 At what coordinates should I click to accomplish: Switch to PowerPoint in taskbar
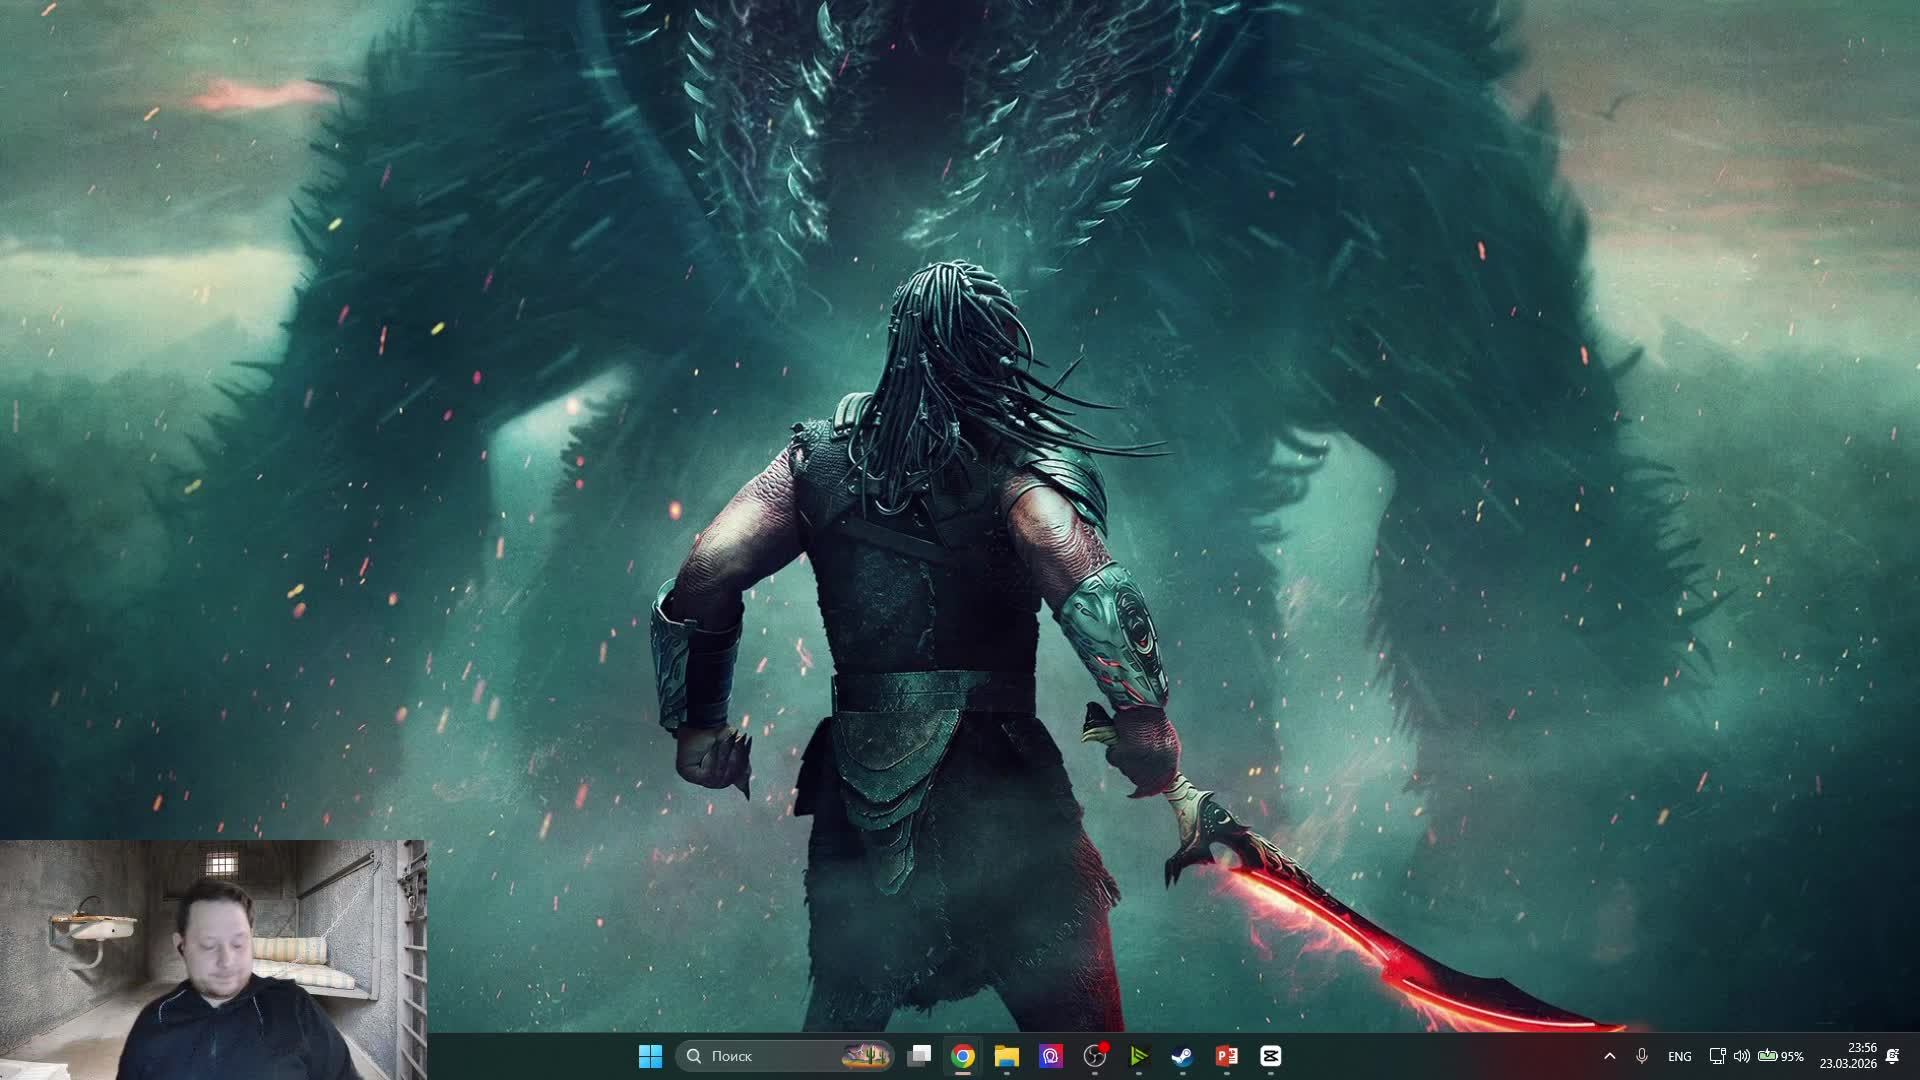[1227, 1056]
